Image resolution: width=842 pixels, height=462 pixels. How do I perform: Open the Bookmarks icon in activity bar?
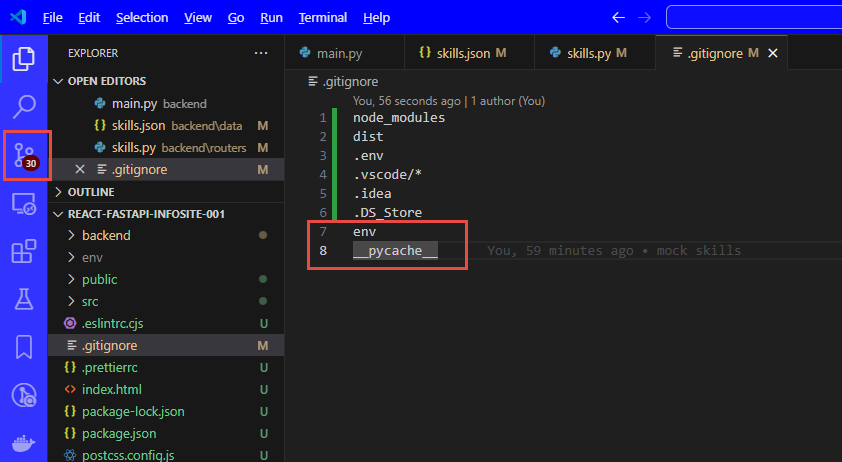(x=24, y=347)
